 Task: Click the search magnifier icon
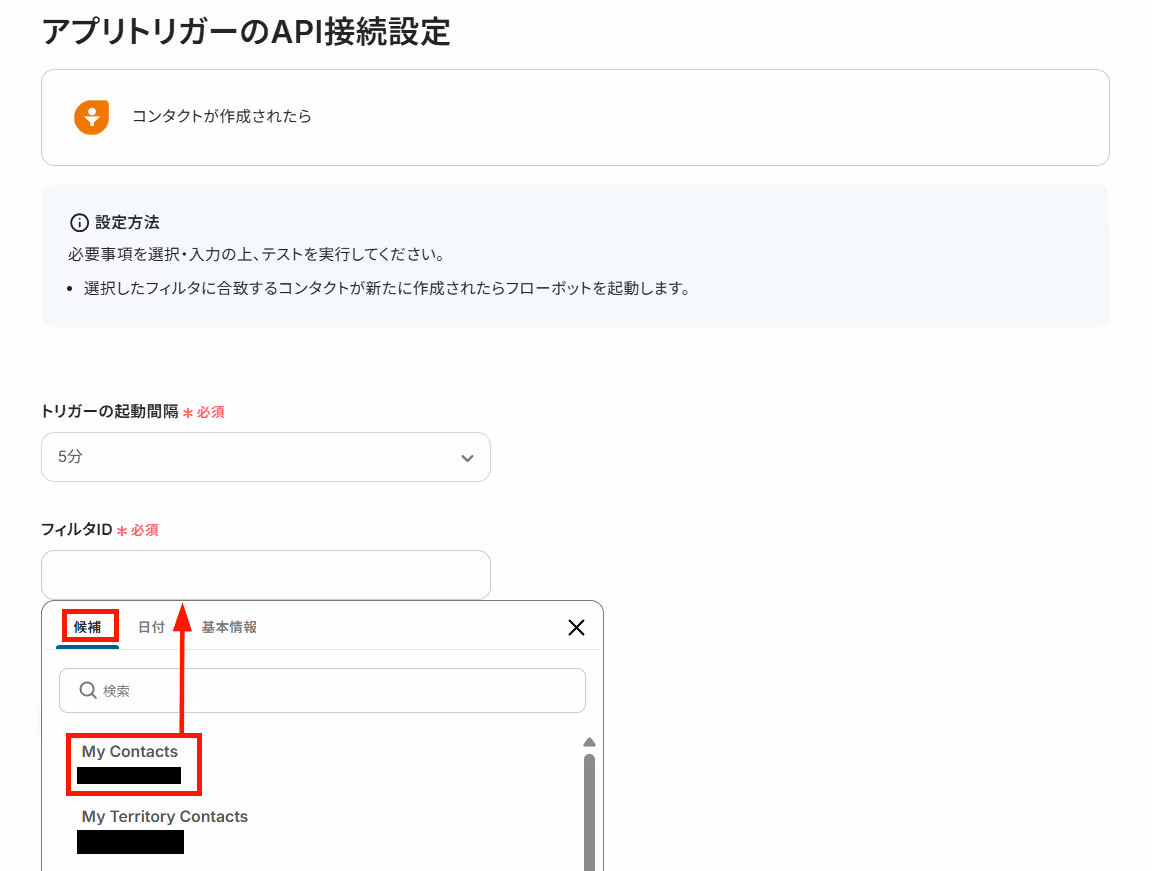(87, 690)
